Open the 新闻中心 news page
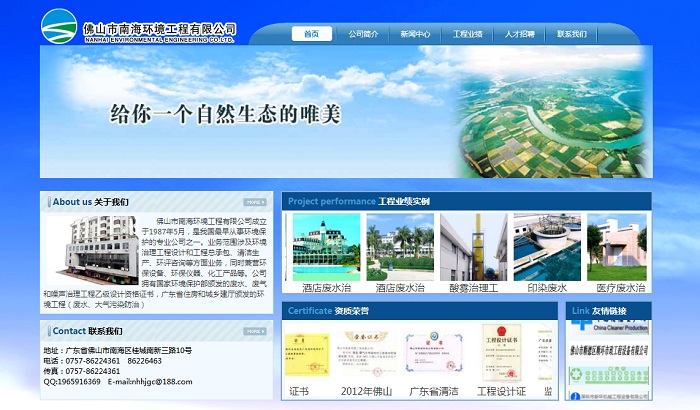This screenshot has height=410, width=700. click(x=415, y=34)
